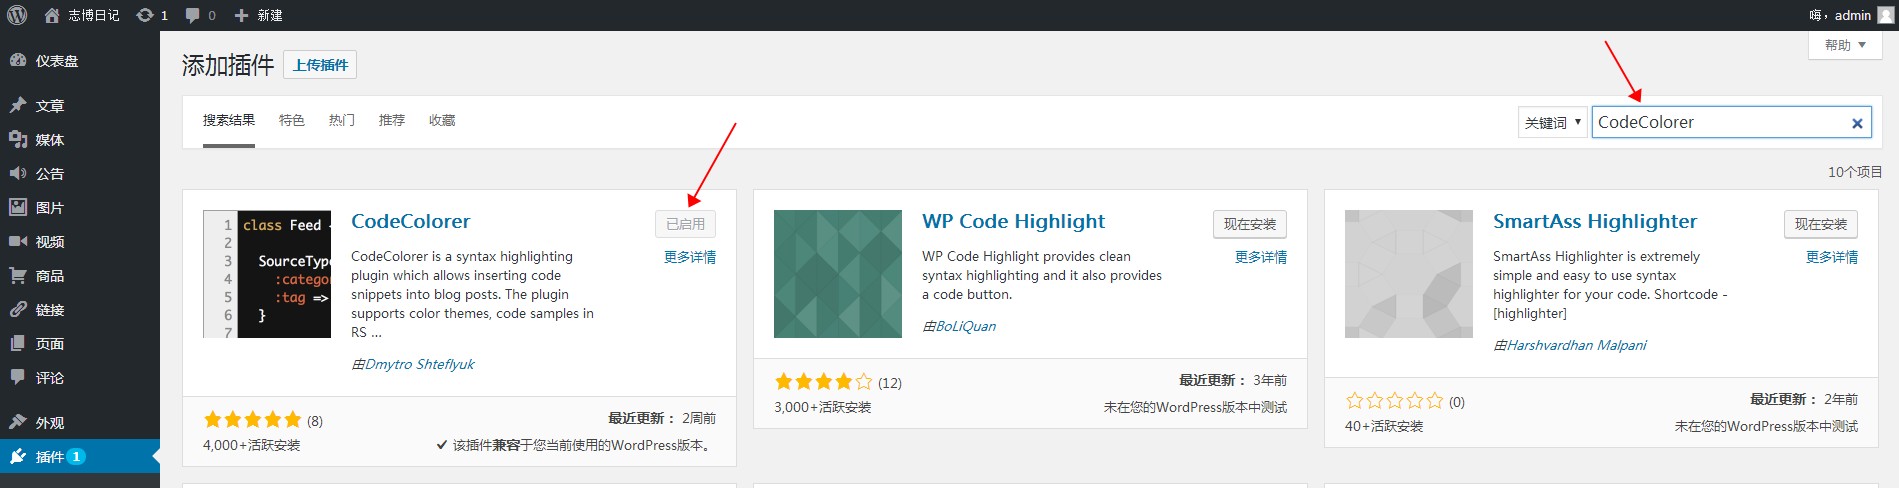The width and height of the screenshot is (1899, 488).
Task: Click the 3,000+活跃安装 text
Action: pos(823,407)
